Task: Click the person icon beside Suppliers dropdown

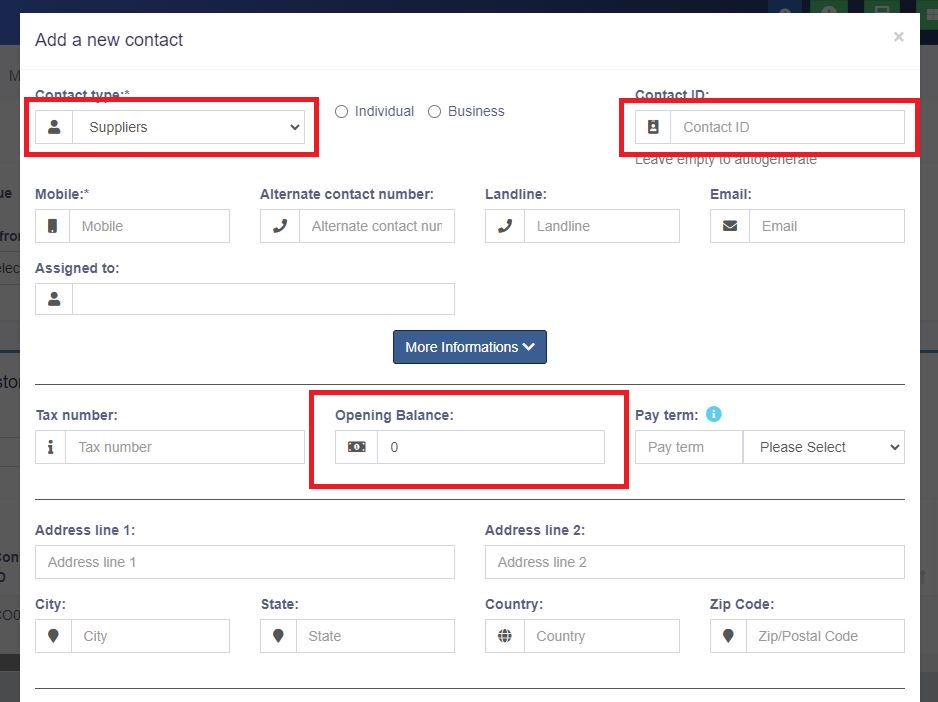Action: click(54, 127)
